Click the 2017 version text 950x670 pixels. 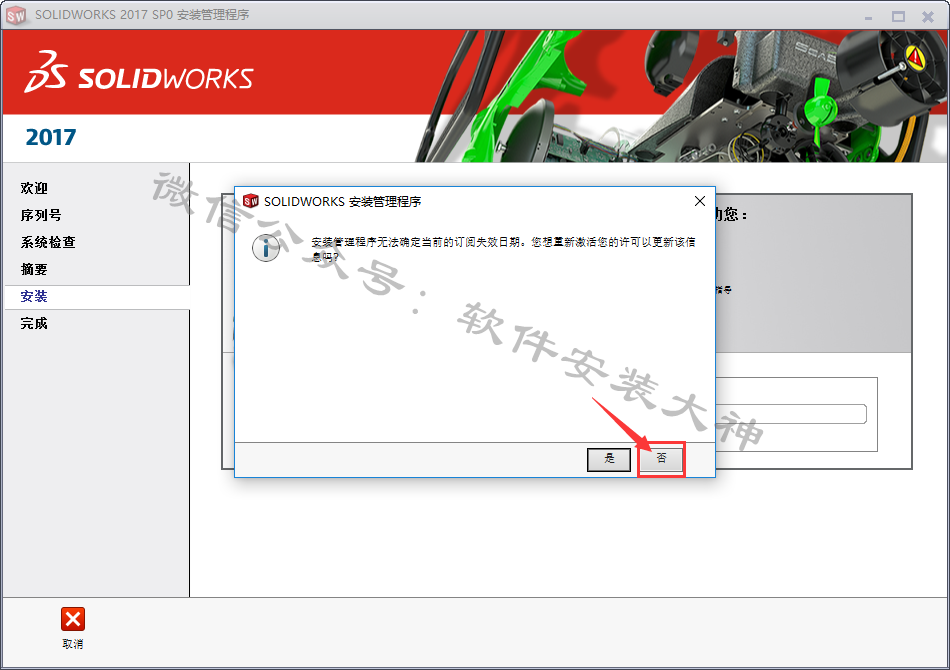pyautogui.click(x=51, y=138)
